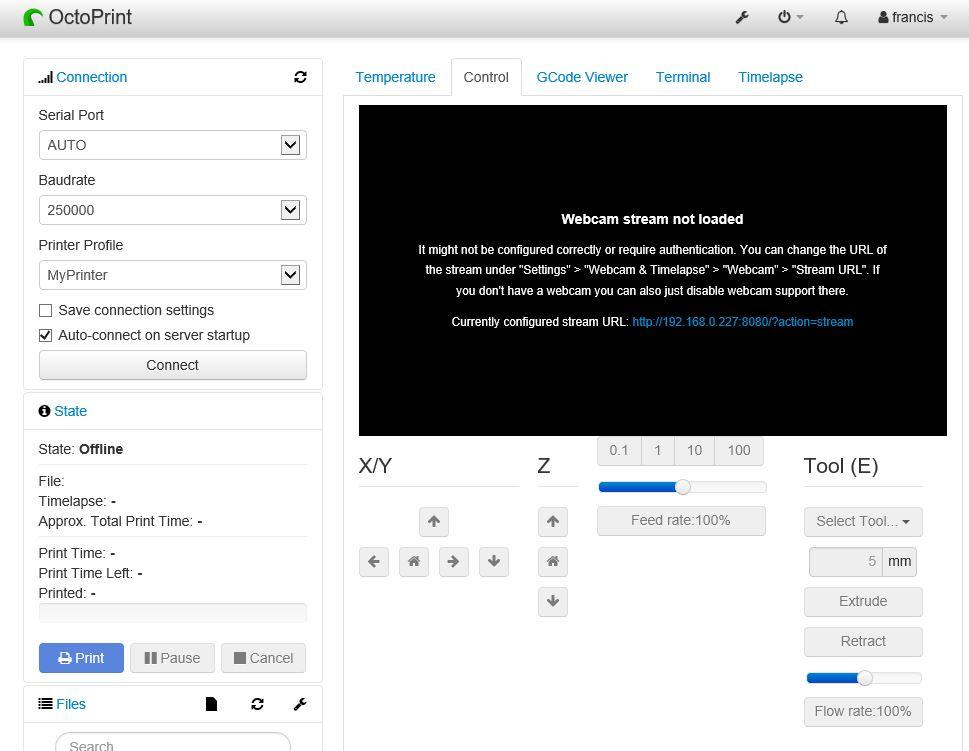Collapse the Connection panel header

pyautogui.click(x=91, y=77)
